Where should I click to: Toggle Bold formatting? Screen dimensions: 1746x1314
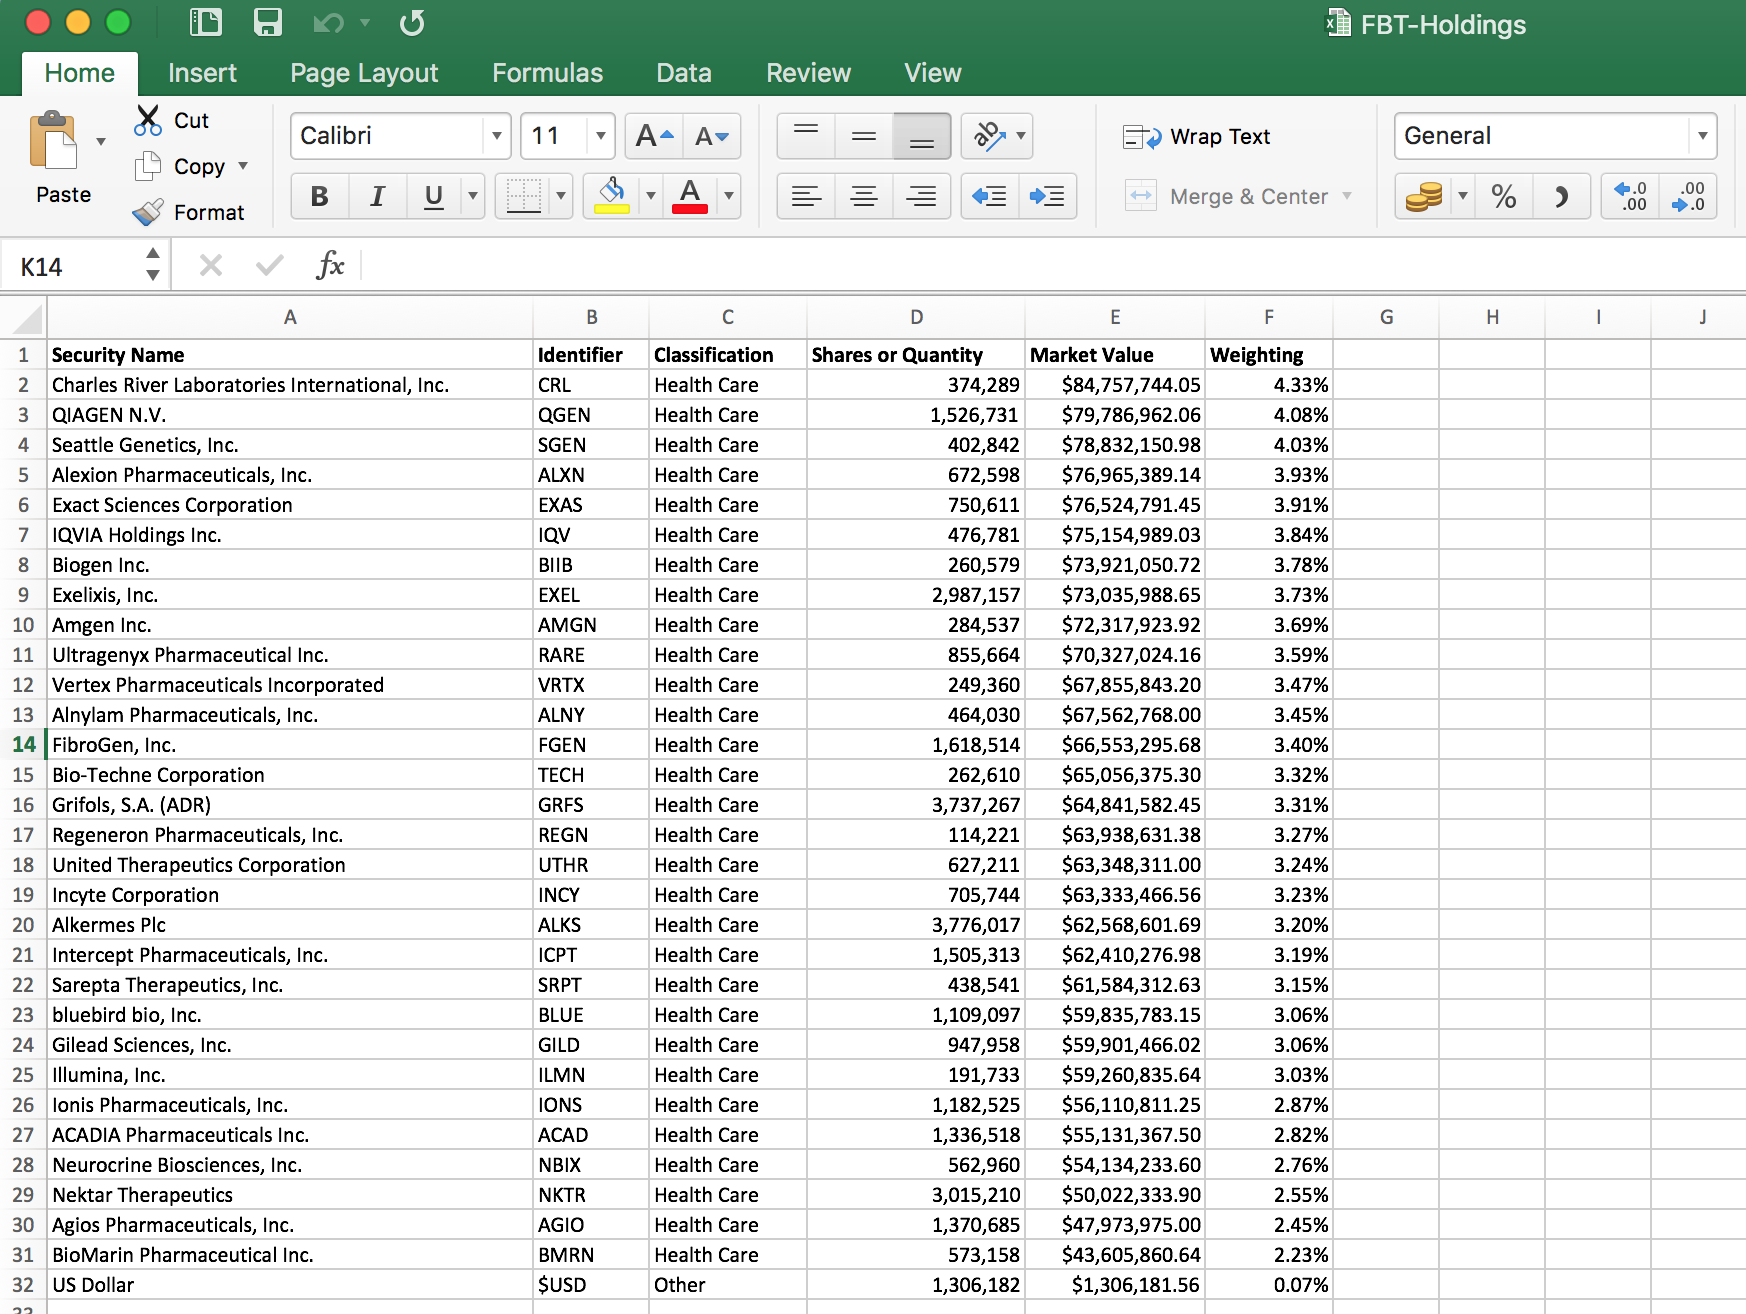coord(320,195)
